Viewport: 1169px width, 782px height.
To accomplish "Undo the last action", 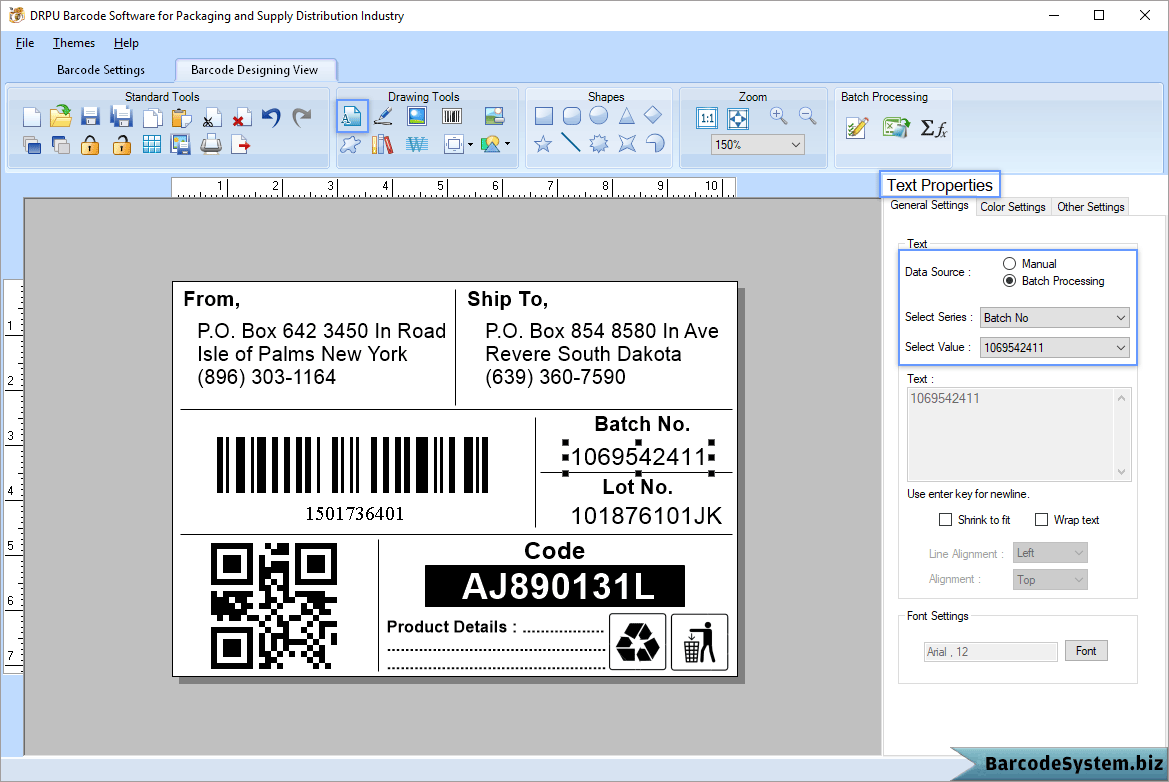I will [x=271, y=117].
